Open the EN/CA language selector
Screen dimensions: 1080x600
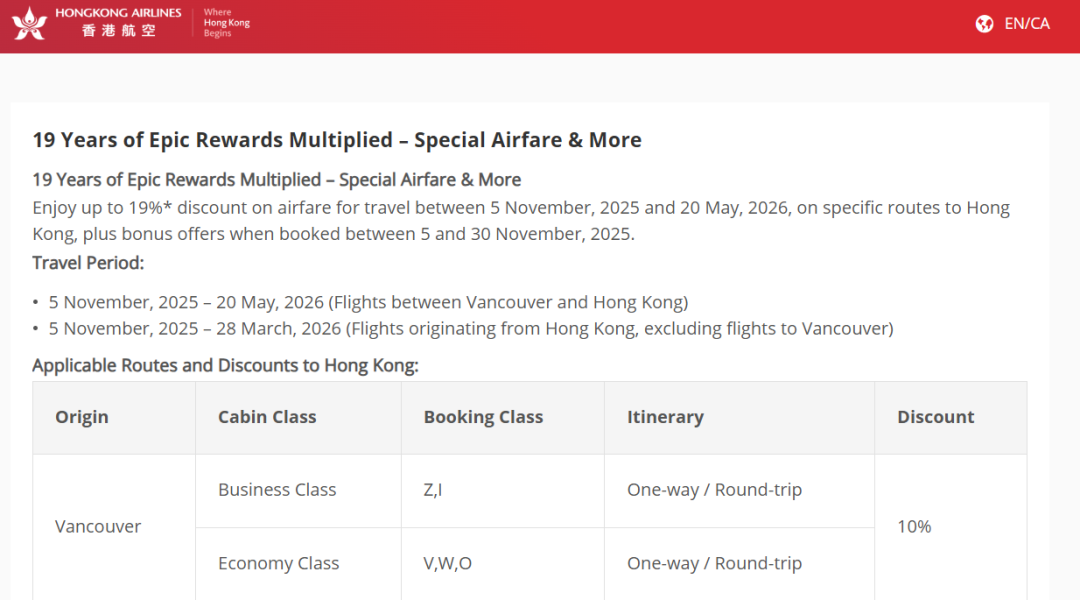[1027, 24]
